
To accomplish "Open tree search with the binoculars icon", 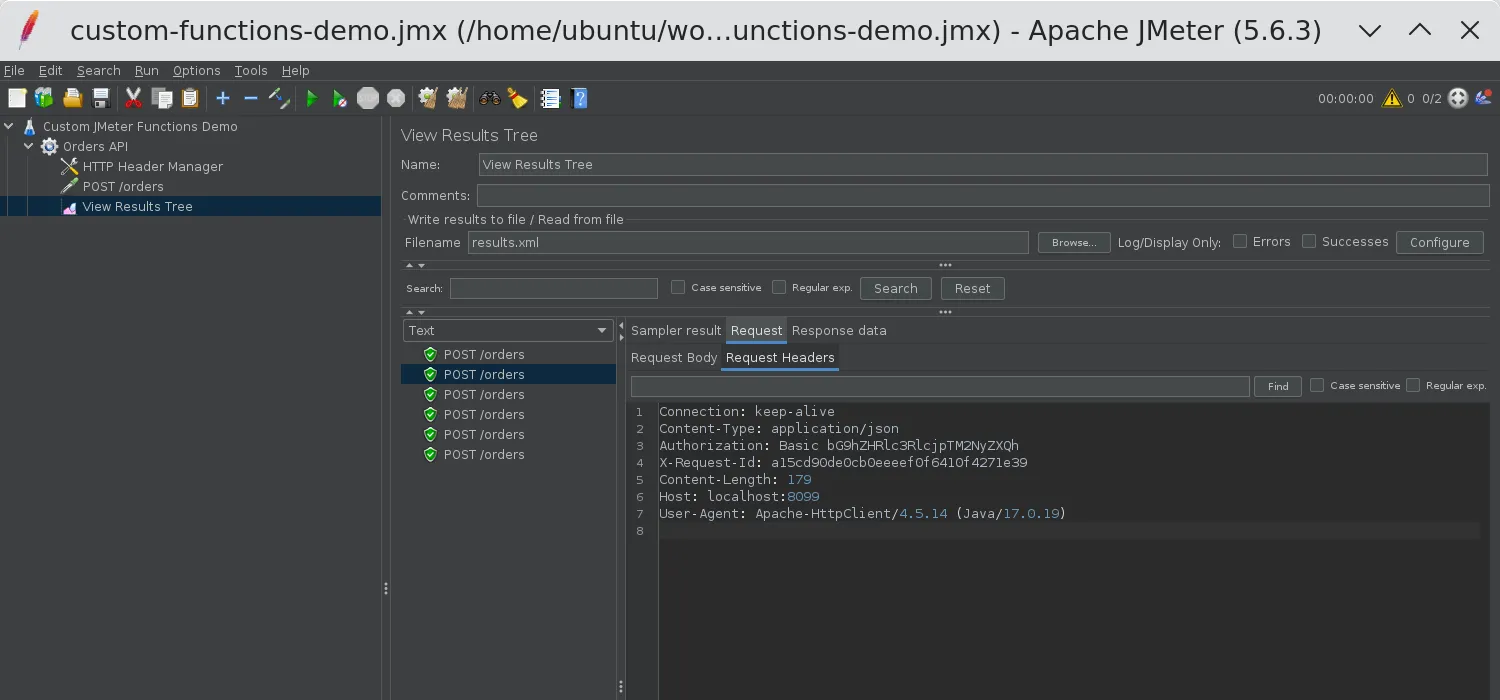I will (490, 98).
